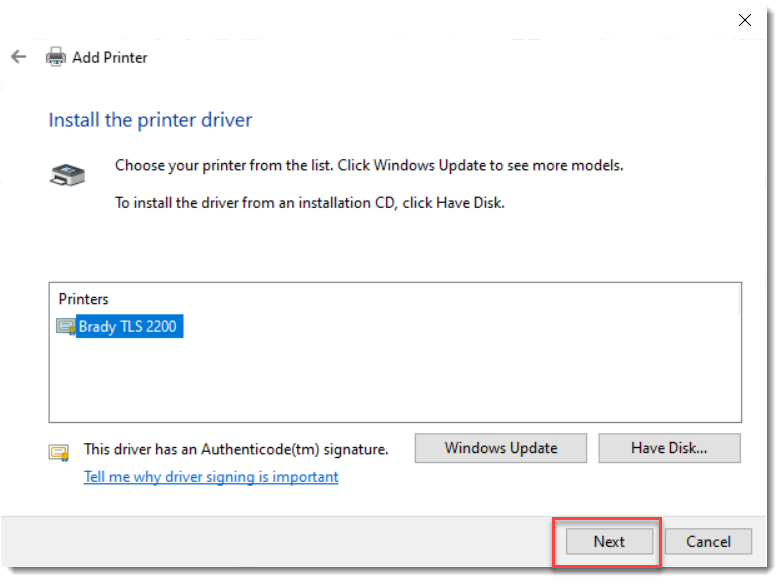Click the printer icon beside Add Printer
This screenshot has height=583, width=782.
coord(56,57)
